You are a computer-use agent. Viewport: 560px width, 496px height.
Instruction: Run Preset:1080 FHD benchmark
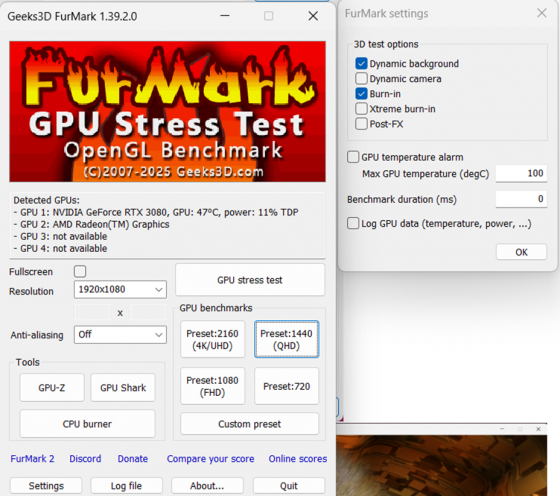212,386
